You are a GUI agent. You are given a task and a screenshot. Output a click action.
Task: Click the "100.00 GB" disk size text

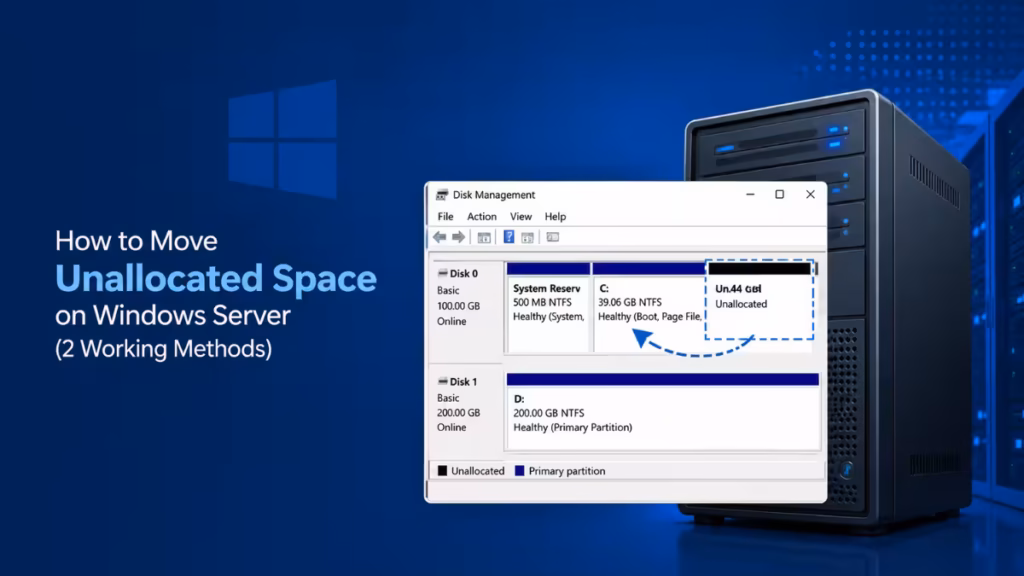coord(458,306)
